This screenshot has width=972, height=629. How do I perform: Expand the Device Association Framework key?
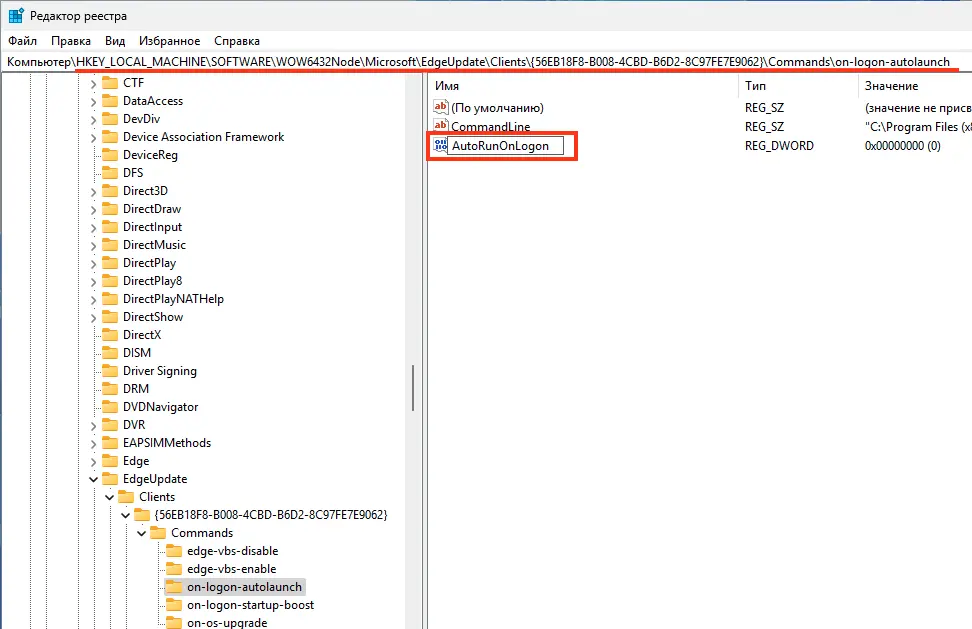94,137
